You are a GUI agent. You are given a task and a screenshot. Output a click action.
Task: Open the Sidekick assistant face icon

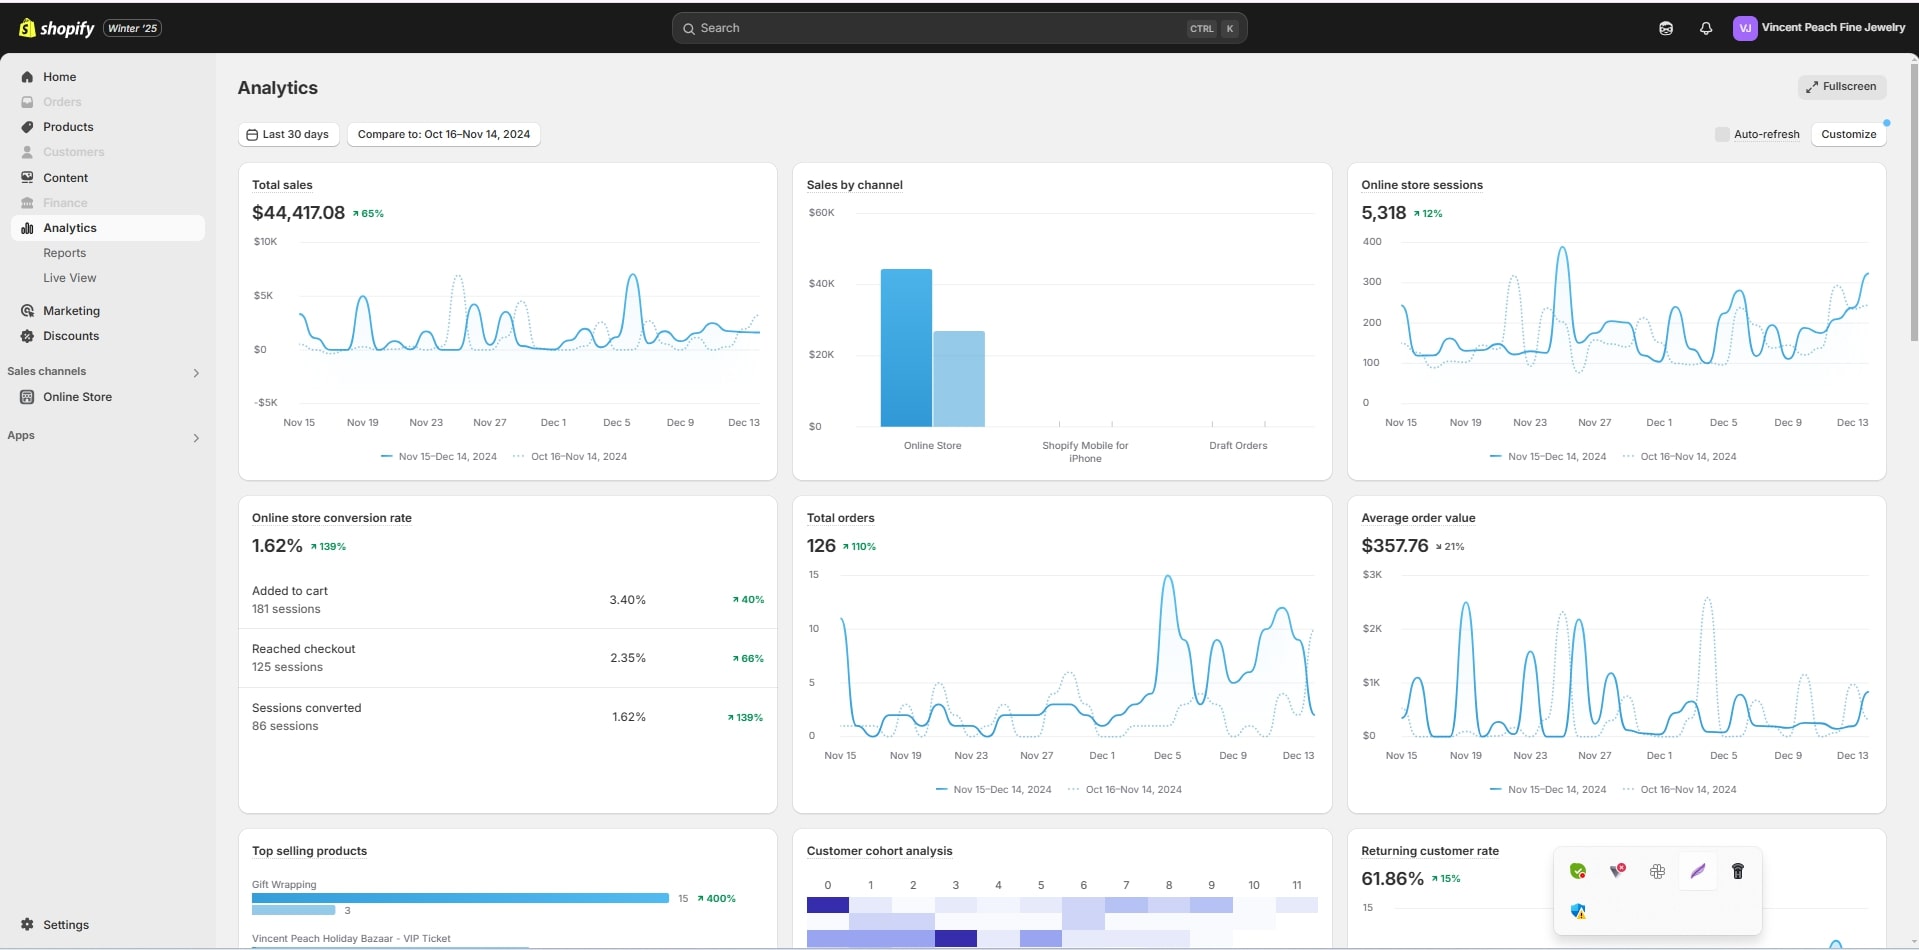pos(1665,28)
